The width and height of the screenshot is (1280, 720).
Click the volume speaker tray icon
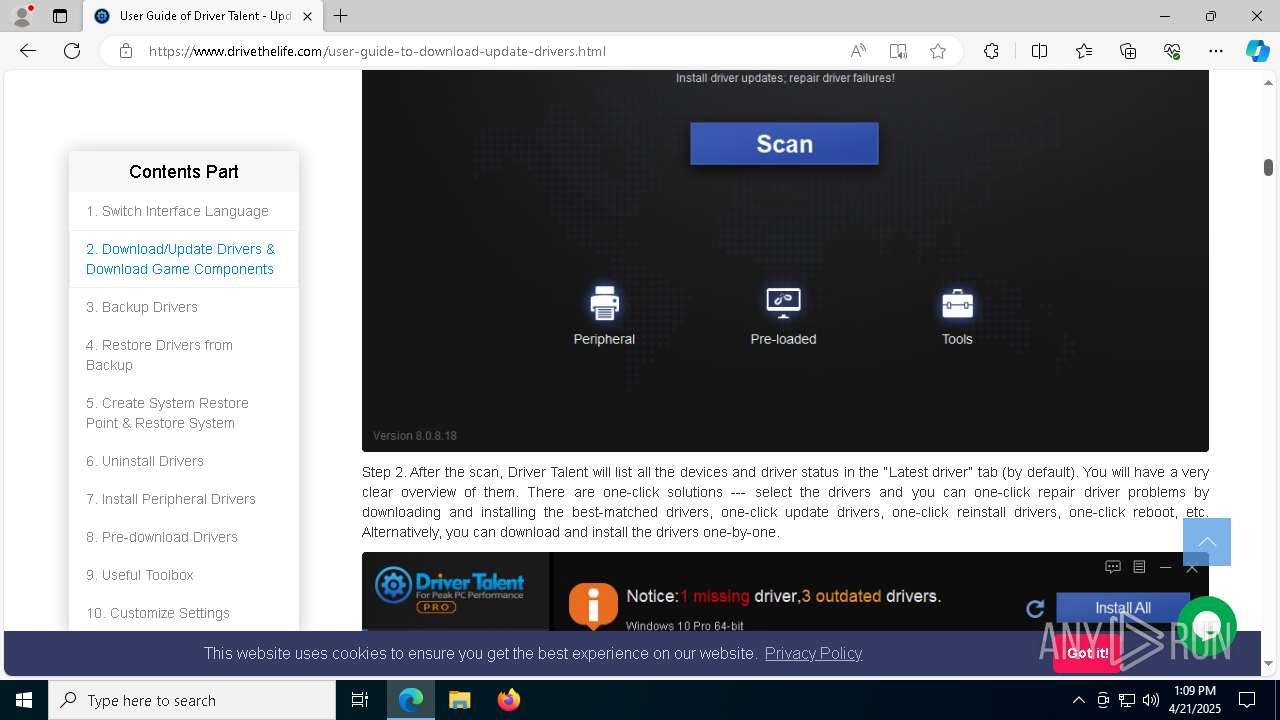pos(1151,700)
